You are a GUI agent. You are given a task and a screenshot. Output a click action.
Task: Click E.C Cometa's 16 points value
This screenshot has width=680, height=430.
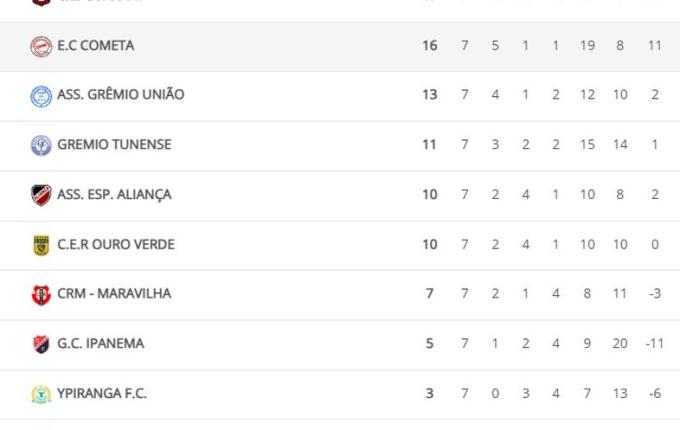(x=429, y=46)
